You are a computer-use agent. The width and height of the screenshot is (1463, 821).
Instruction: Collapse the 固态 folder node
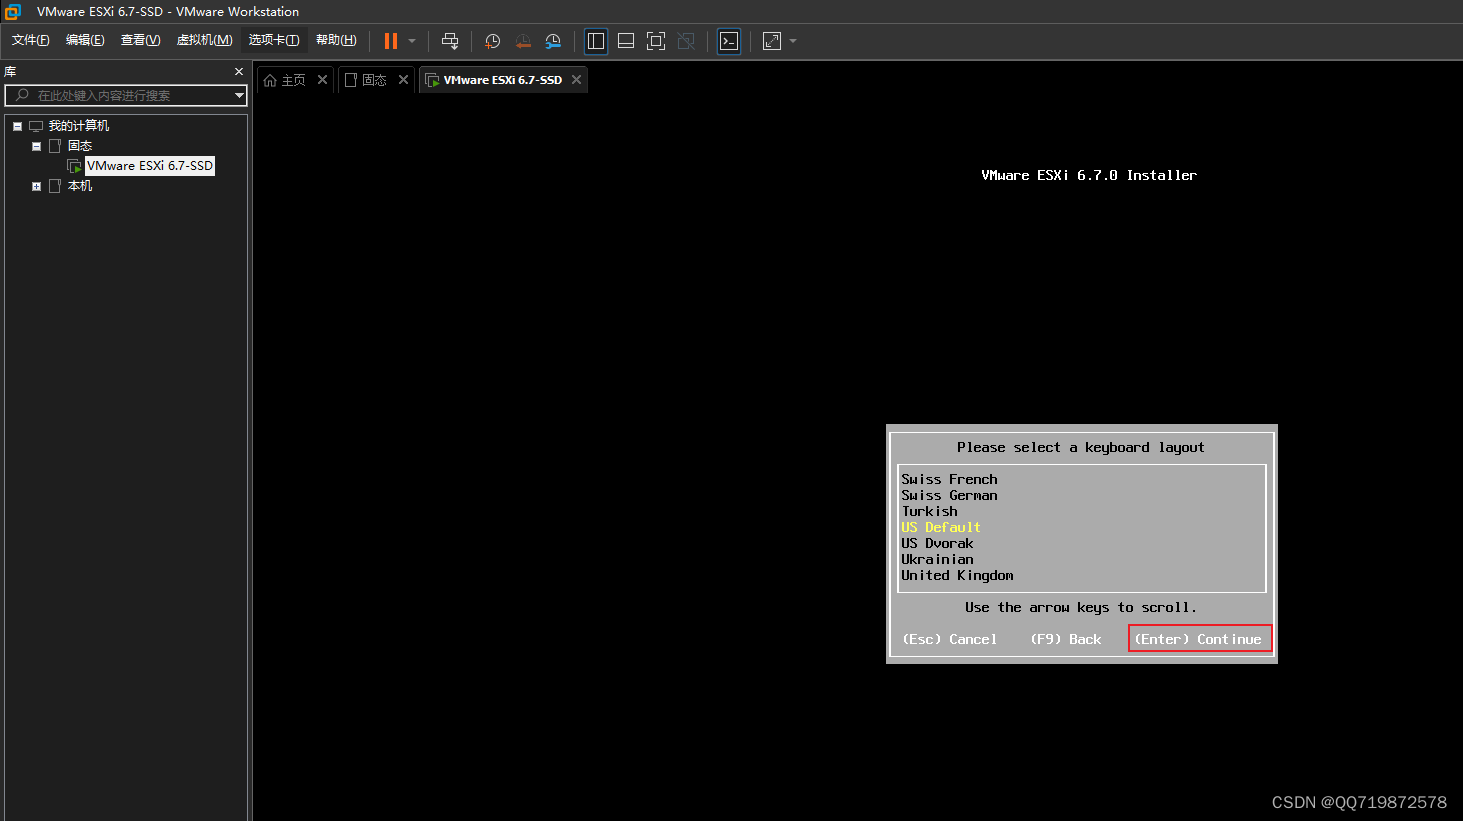click(x=37, y=146)
